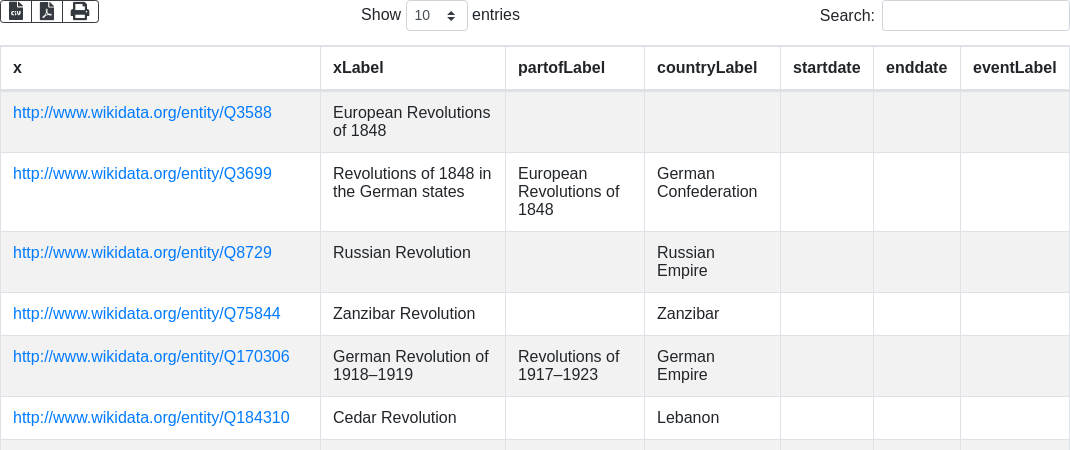Export table as PDF document
Screen dimensions: 1070x450
click(x=47, y=11)
